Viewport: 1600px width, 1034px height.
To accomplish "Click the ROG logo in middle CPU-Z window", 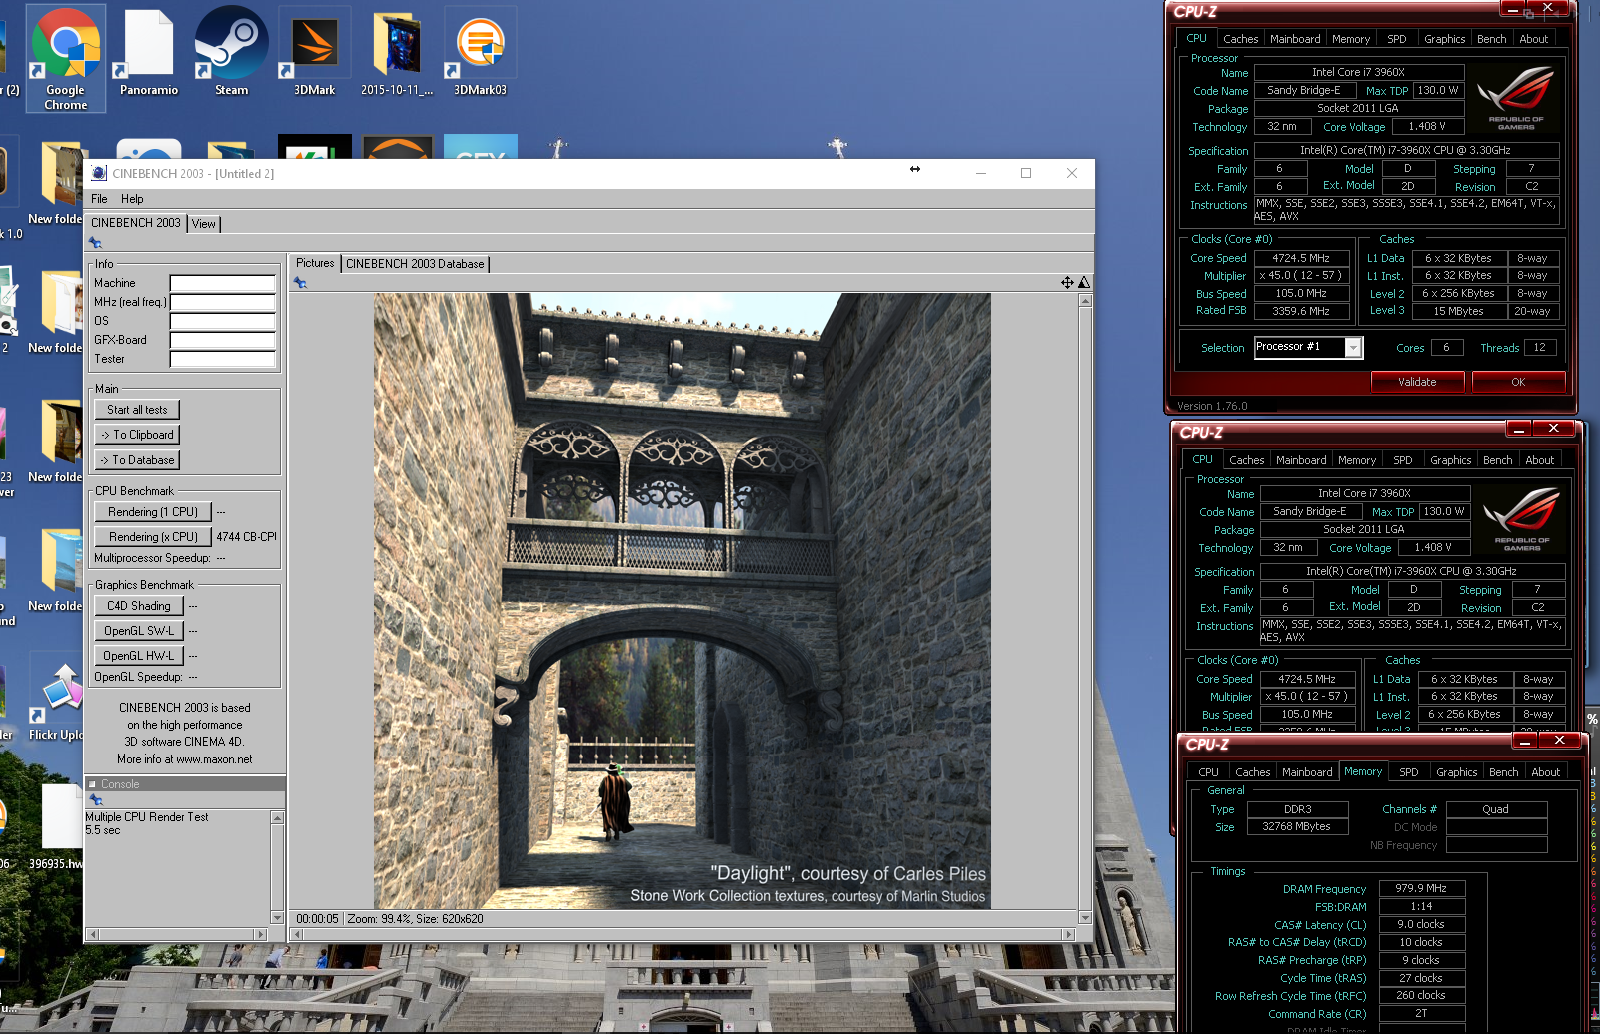I will (x=1522, y=519).
